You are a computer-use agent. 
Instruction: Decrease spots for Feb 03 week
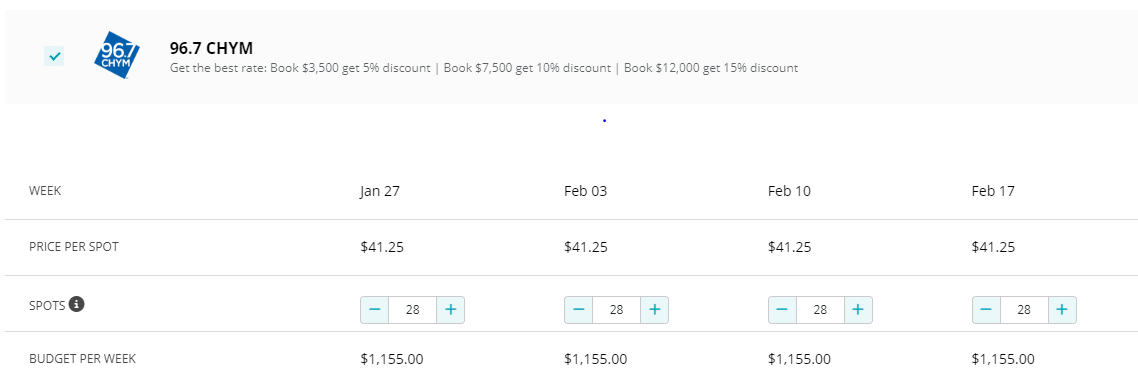(579, 310)
